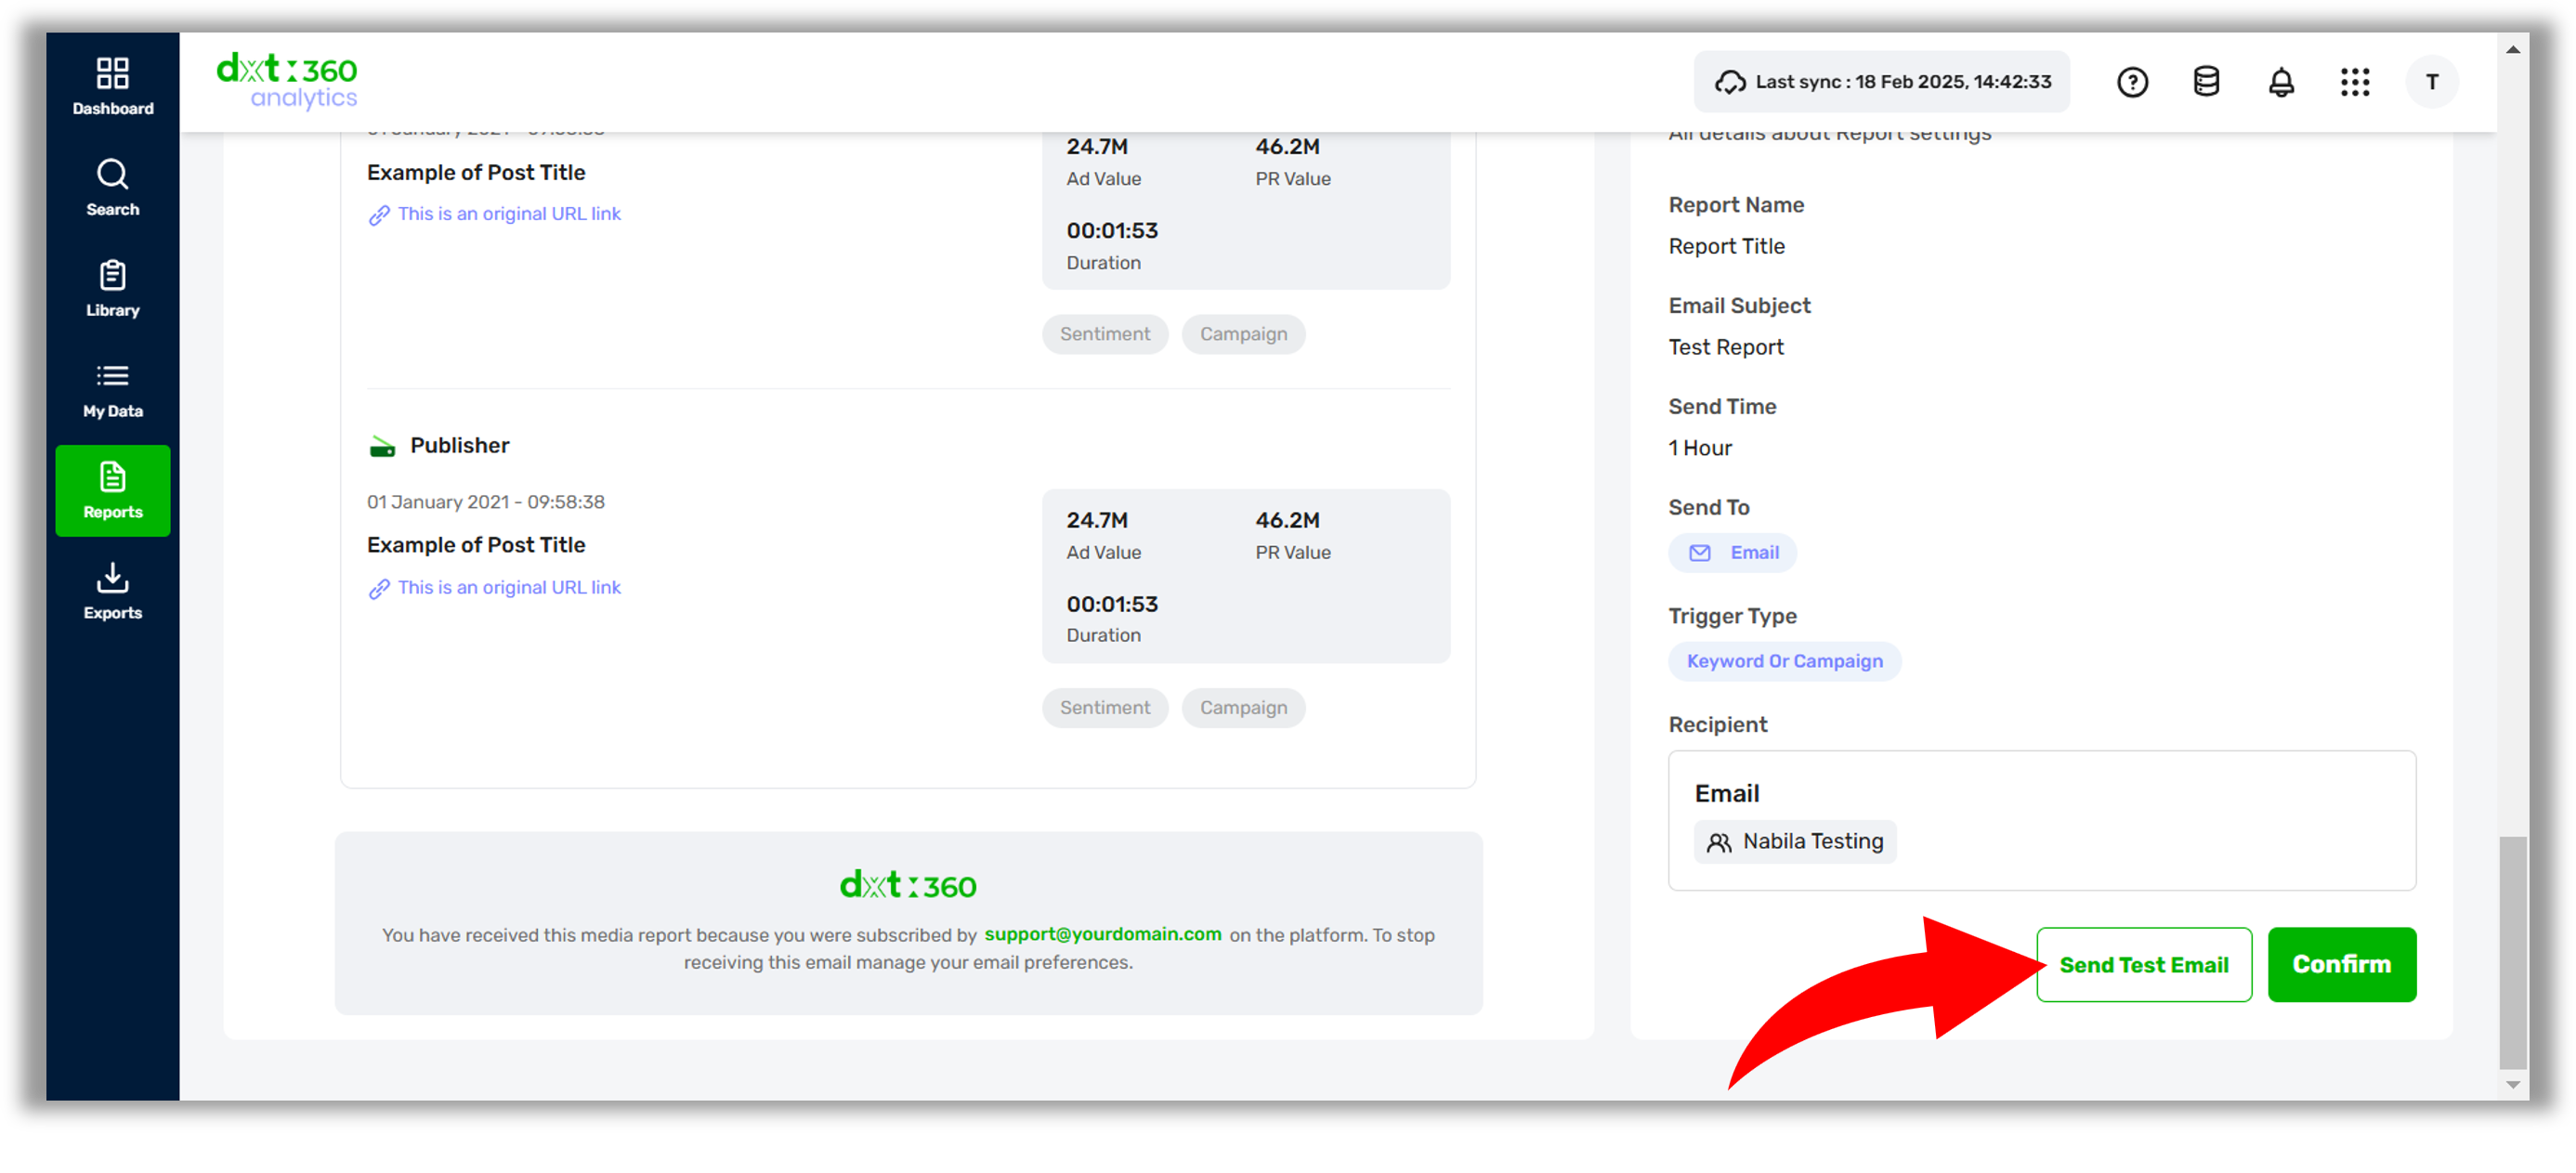2576x1173 pixels.
Task: Click Campaign tag on Publisher post
Action: pyautogui.click(x=1243, y=708)
